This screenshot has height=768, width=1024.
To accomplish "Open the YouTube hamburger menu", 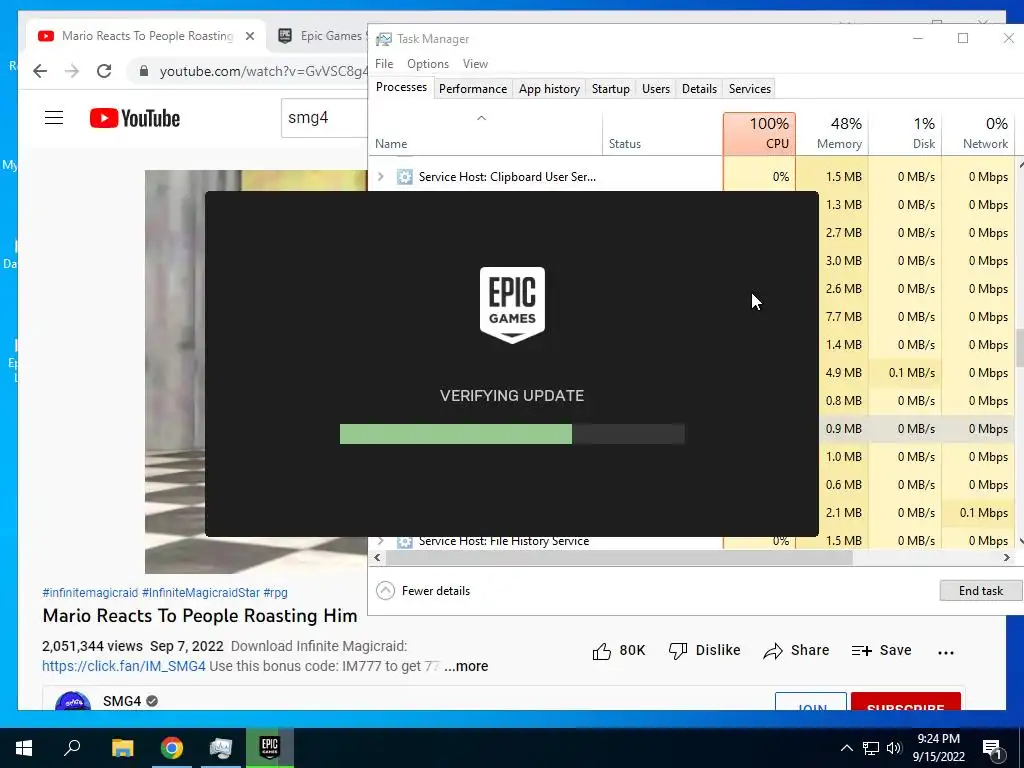I will point(54,118).
